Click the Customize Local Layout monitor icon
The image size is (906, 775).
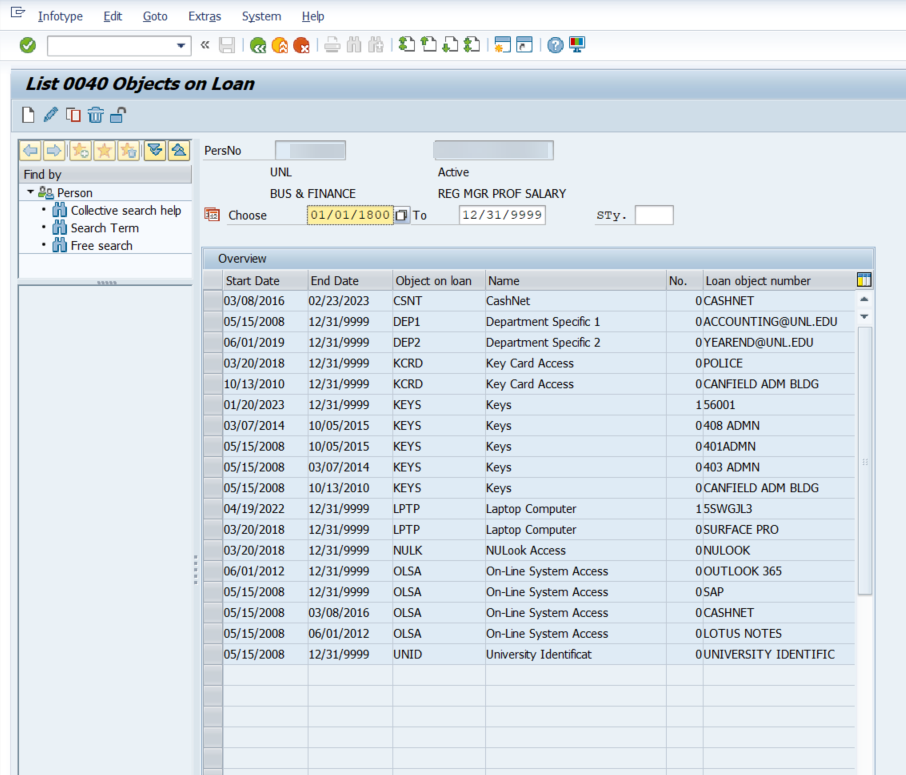coord(577,45)
